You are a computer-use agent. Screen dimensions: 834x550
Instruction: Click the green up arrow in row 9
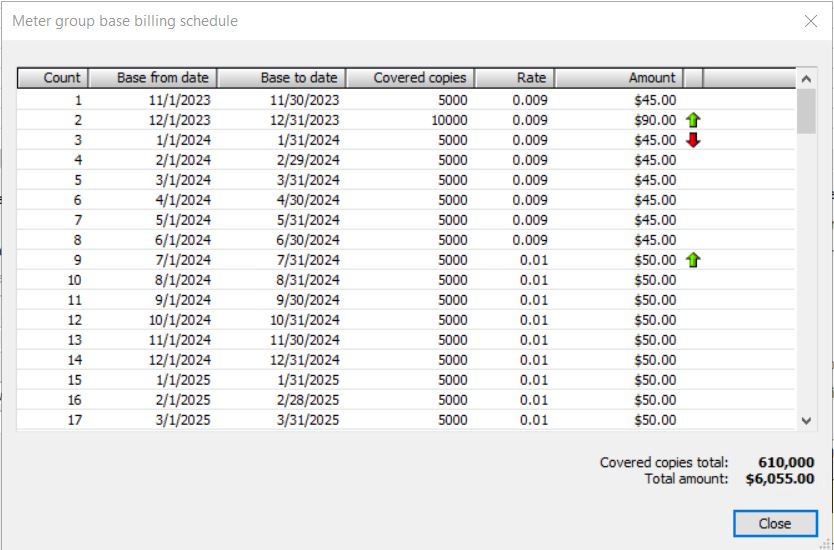click(x=693, y=260)
